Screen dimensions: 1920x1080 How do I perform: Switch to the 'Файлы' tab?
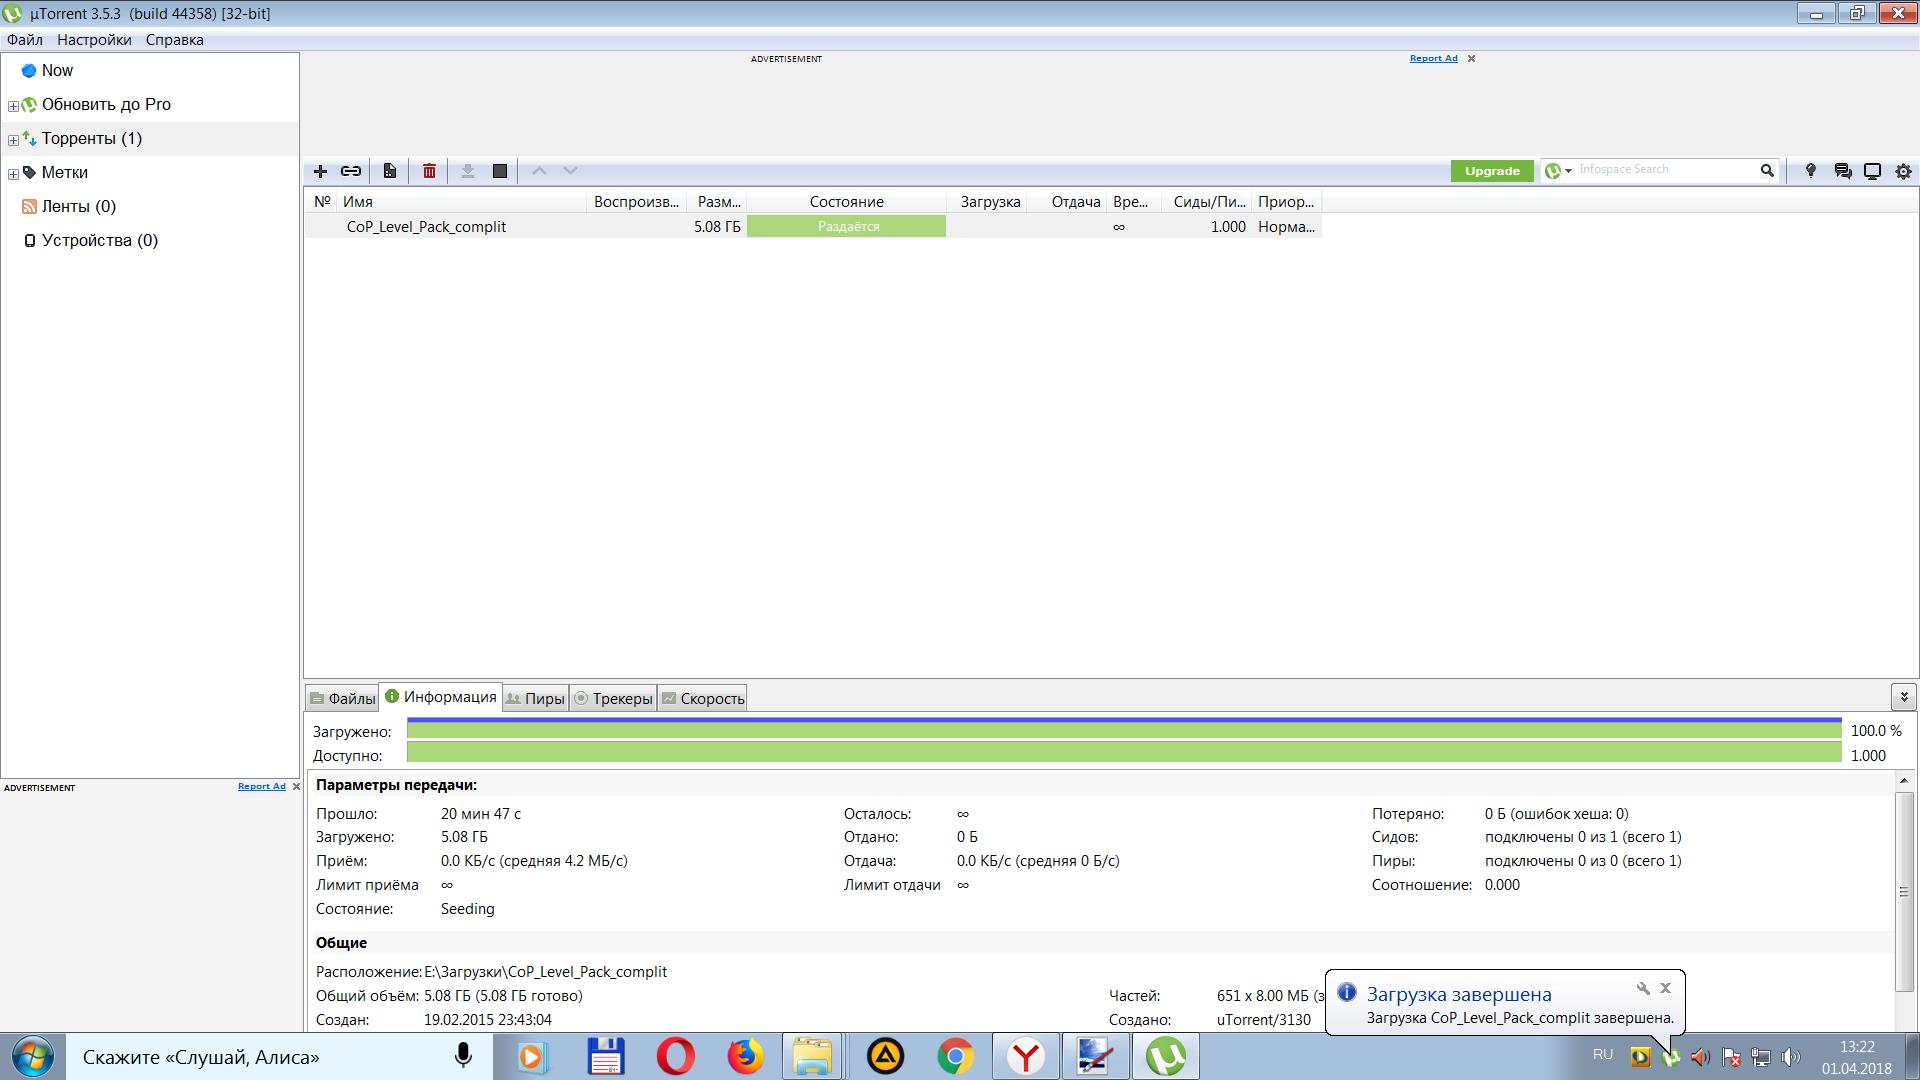(342, 698)
